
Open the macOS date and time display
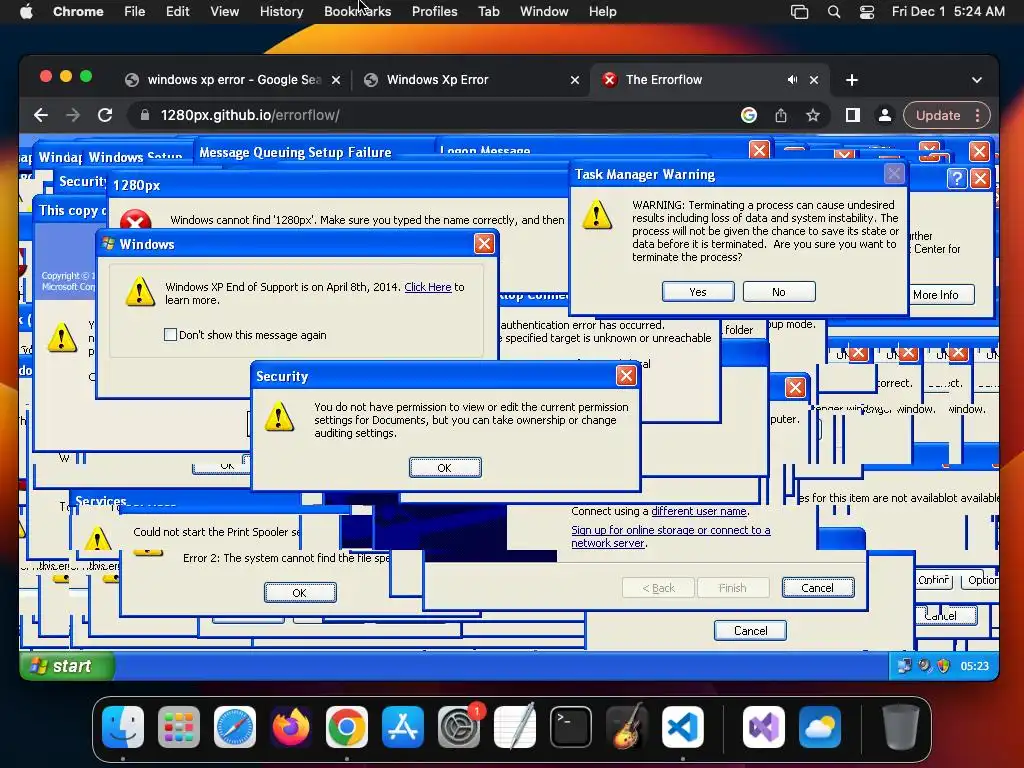coord(948,12)
